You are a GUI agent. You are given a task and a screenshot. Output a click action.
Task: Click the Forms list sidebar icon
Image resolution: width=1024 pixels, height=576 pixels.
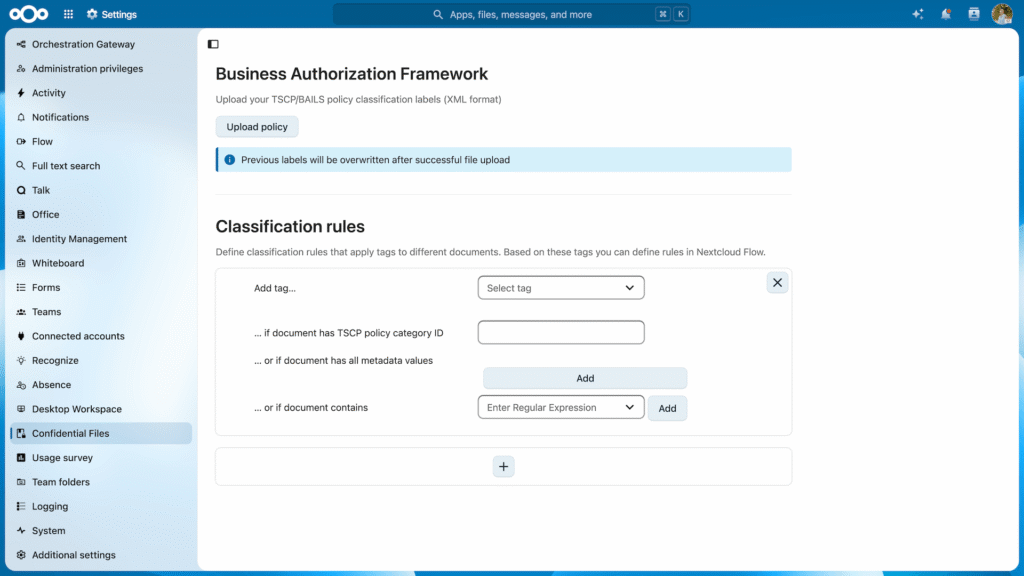pyautogui.click(x=21, y=287)
